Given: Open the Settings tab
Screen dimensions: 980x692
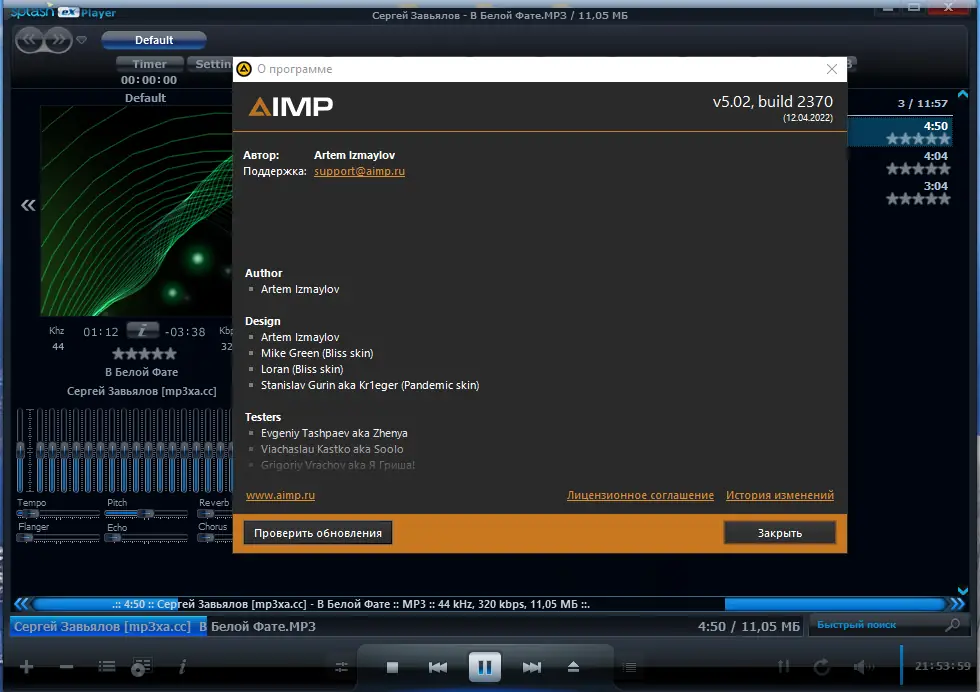Looking at the screenshot, I should pyautogui.click(x=212, y=64).
